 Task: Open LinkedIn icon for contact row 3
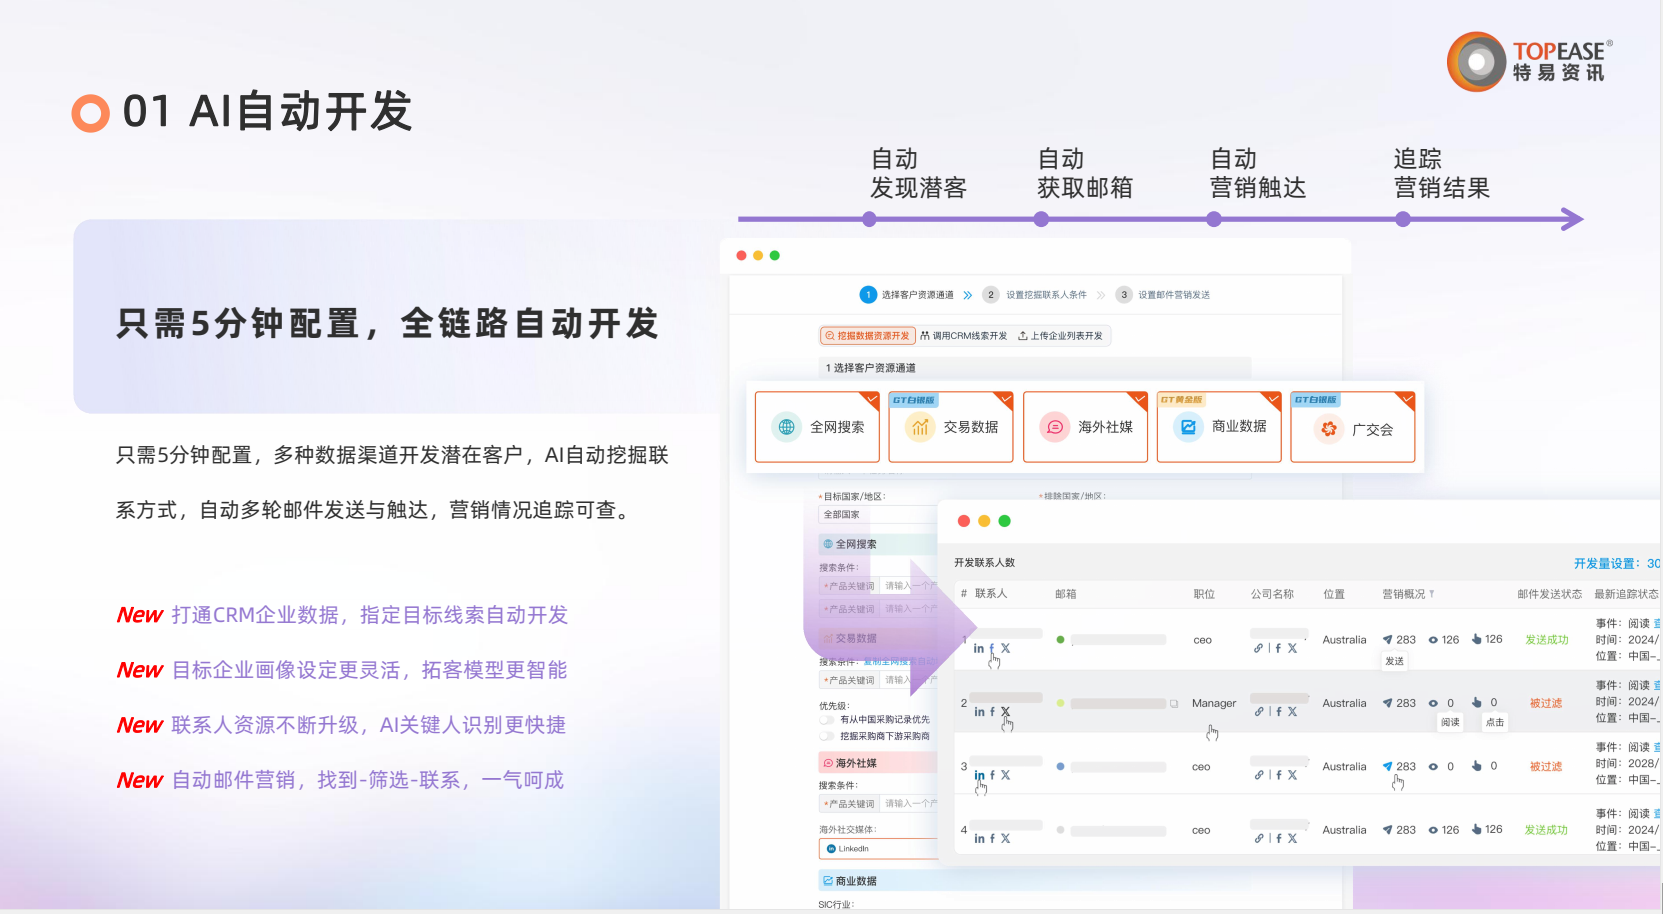point(979,775)
